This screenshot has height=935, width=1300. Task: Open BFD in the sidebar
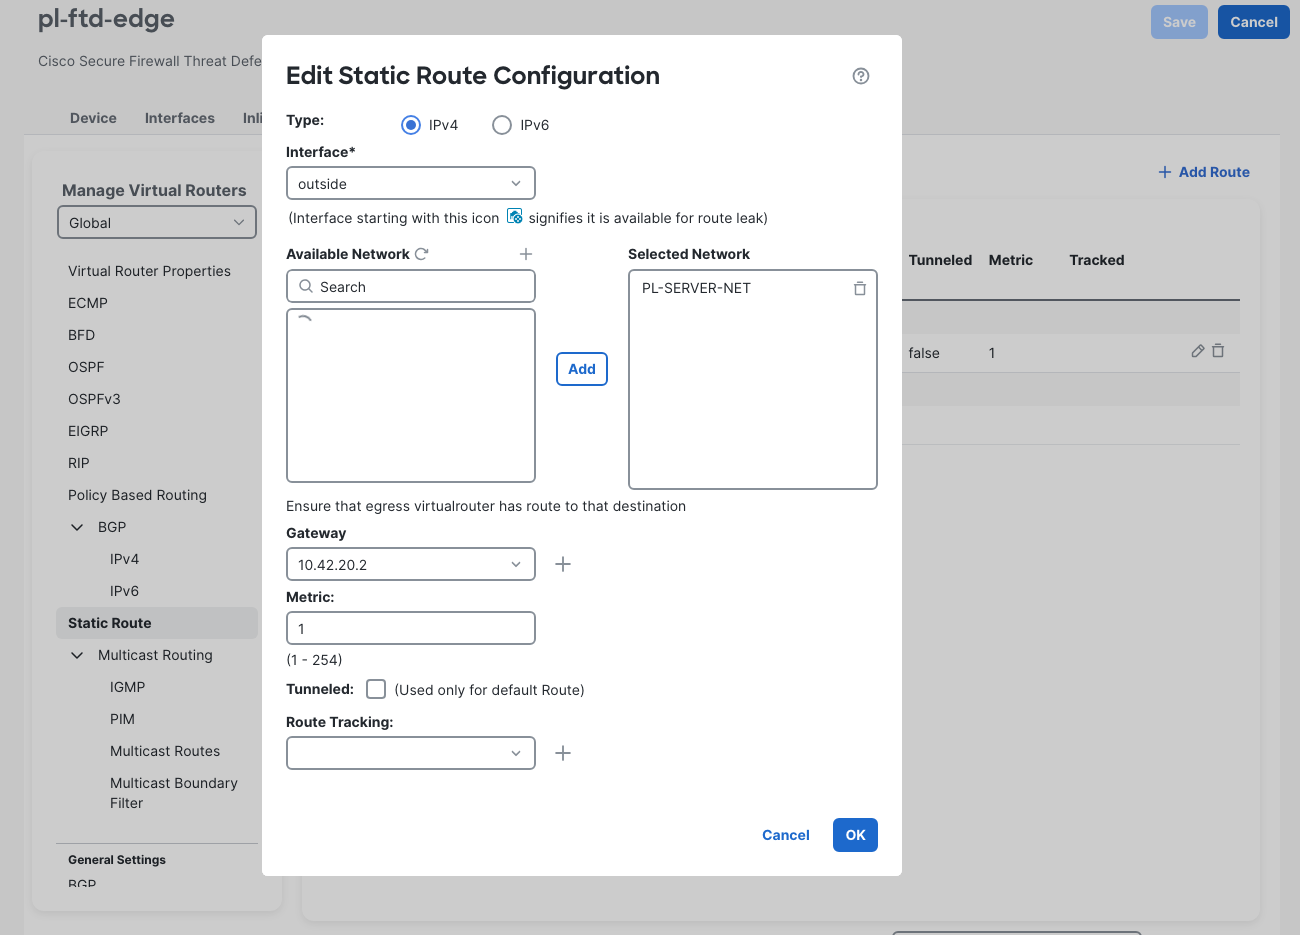click(x=82, y=335)
